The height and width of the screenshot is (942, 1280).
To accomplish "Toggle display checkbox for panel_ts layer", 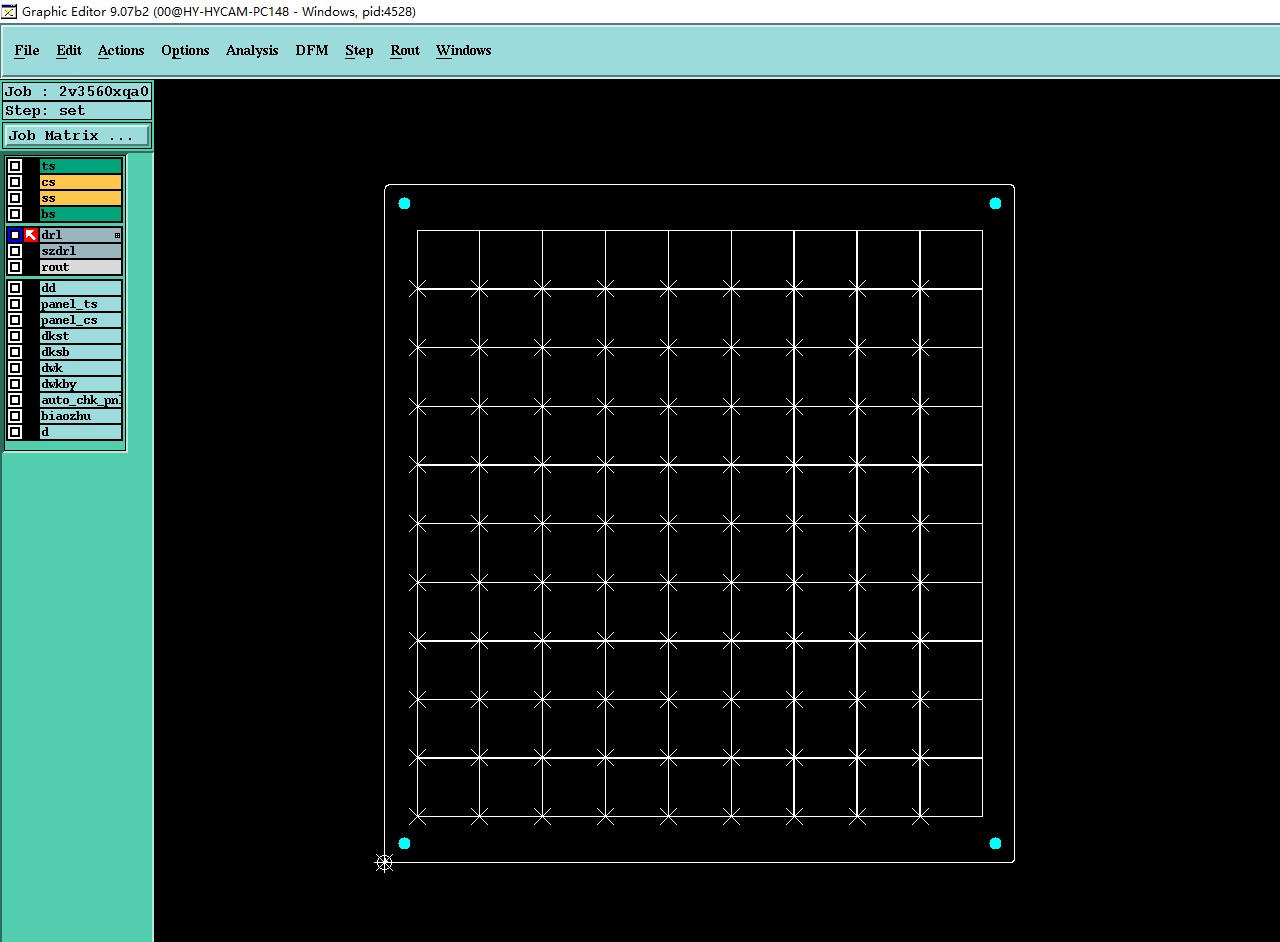I will tap(15, 304).
